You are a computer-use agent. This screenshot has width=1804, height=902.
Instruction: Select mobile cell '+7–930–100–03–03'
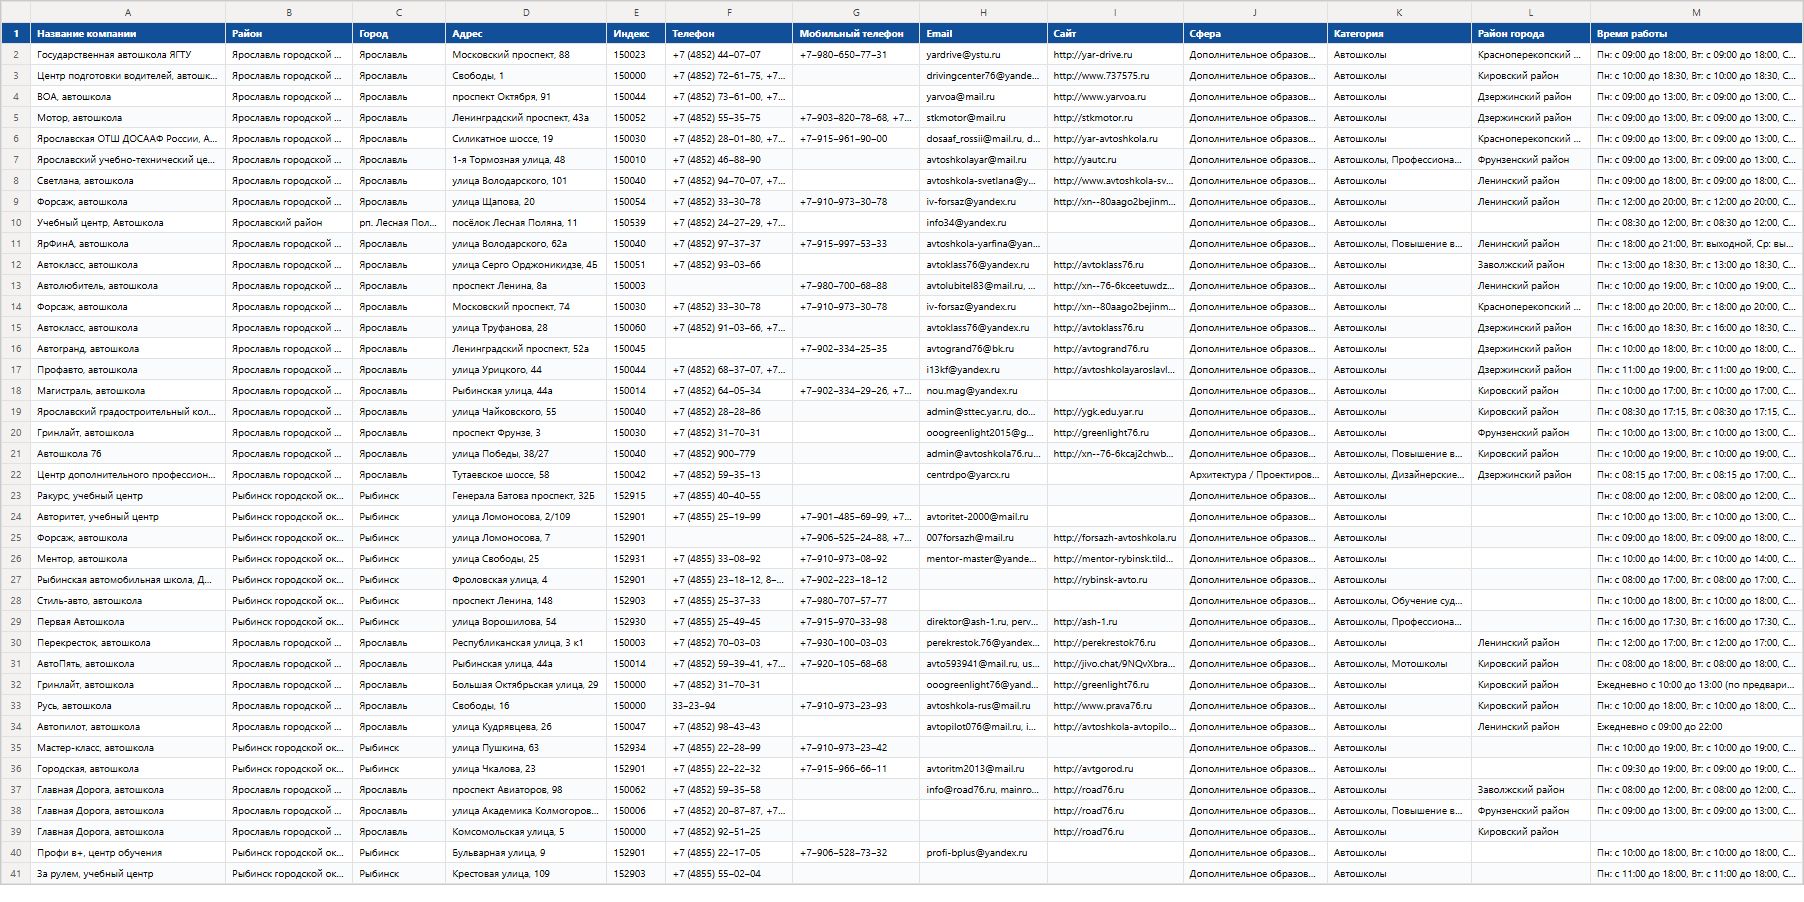[x=856, y=643]
